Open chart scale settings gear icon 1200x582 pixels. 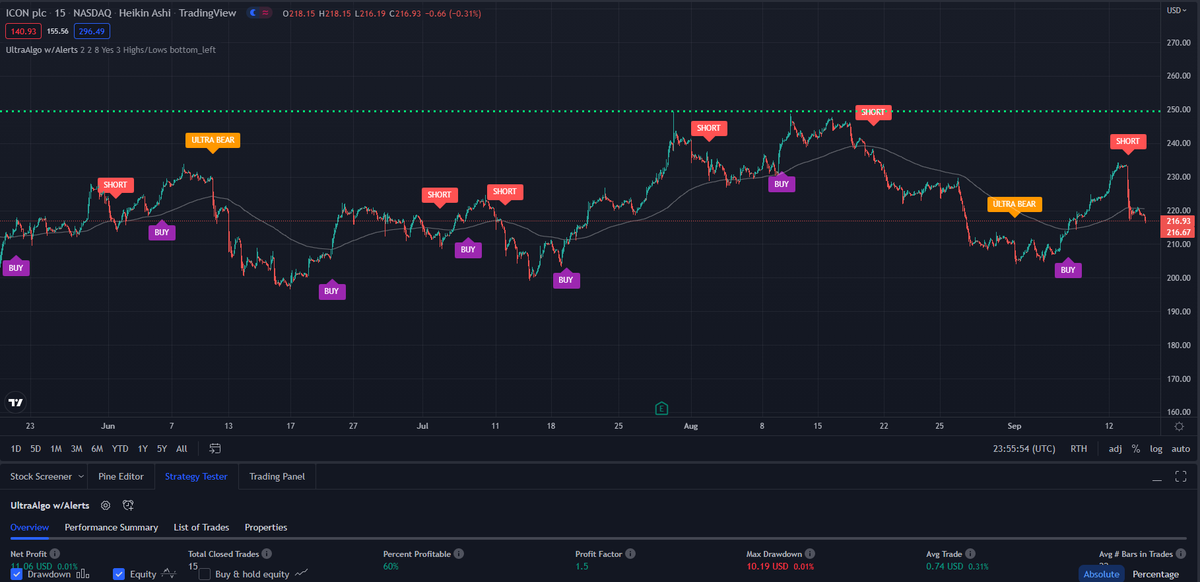coord(1180,426)
